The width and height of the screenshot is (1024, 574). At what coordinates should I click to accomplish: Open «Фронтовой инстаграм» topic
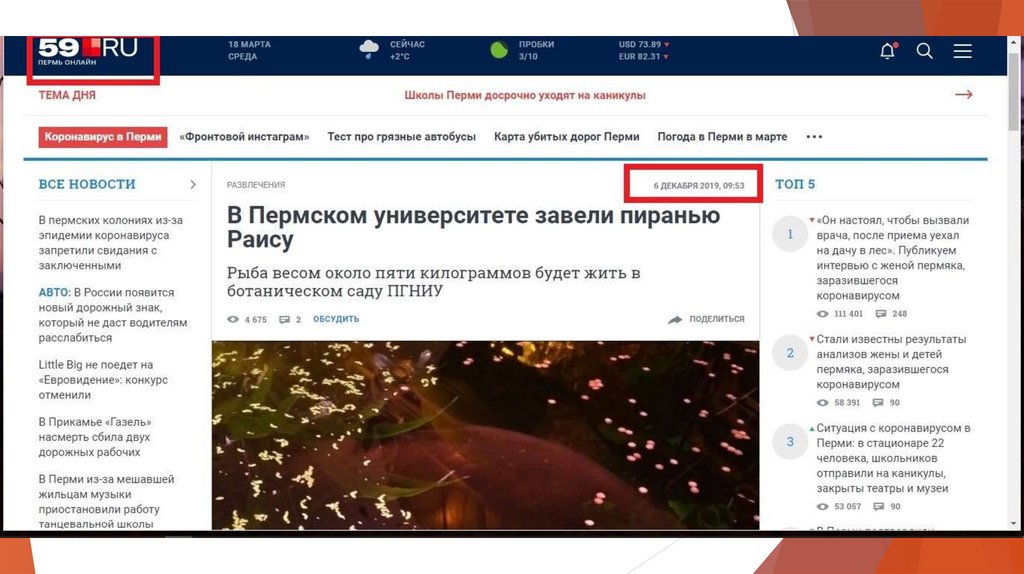pyautogui.click(x=244, y=137)
